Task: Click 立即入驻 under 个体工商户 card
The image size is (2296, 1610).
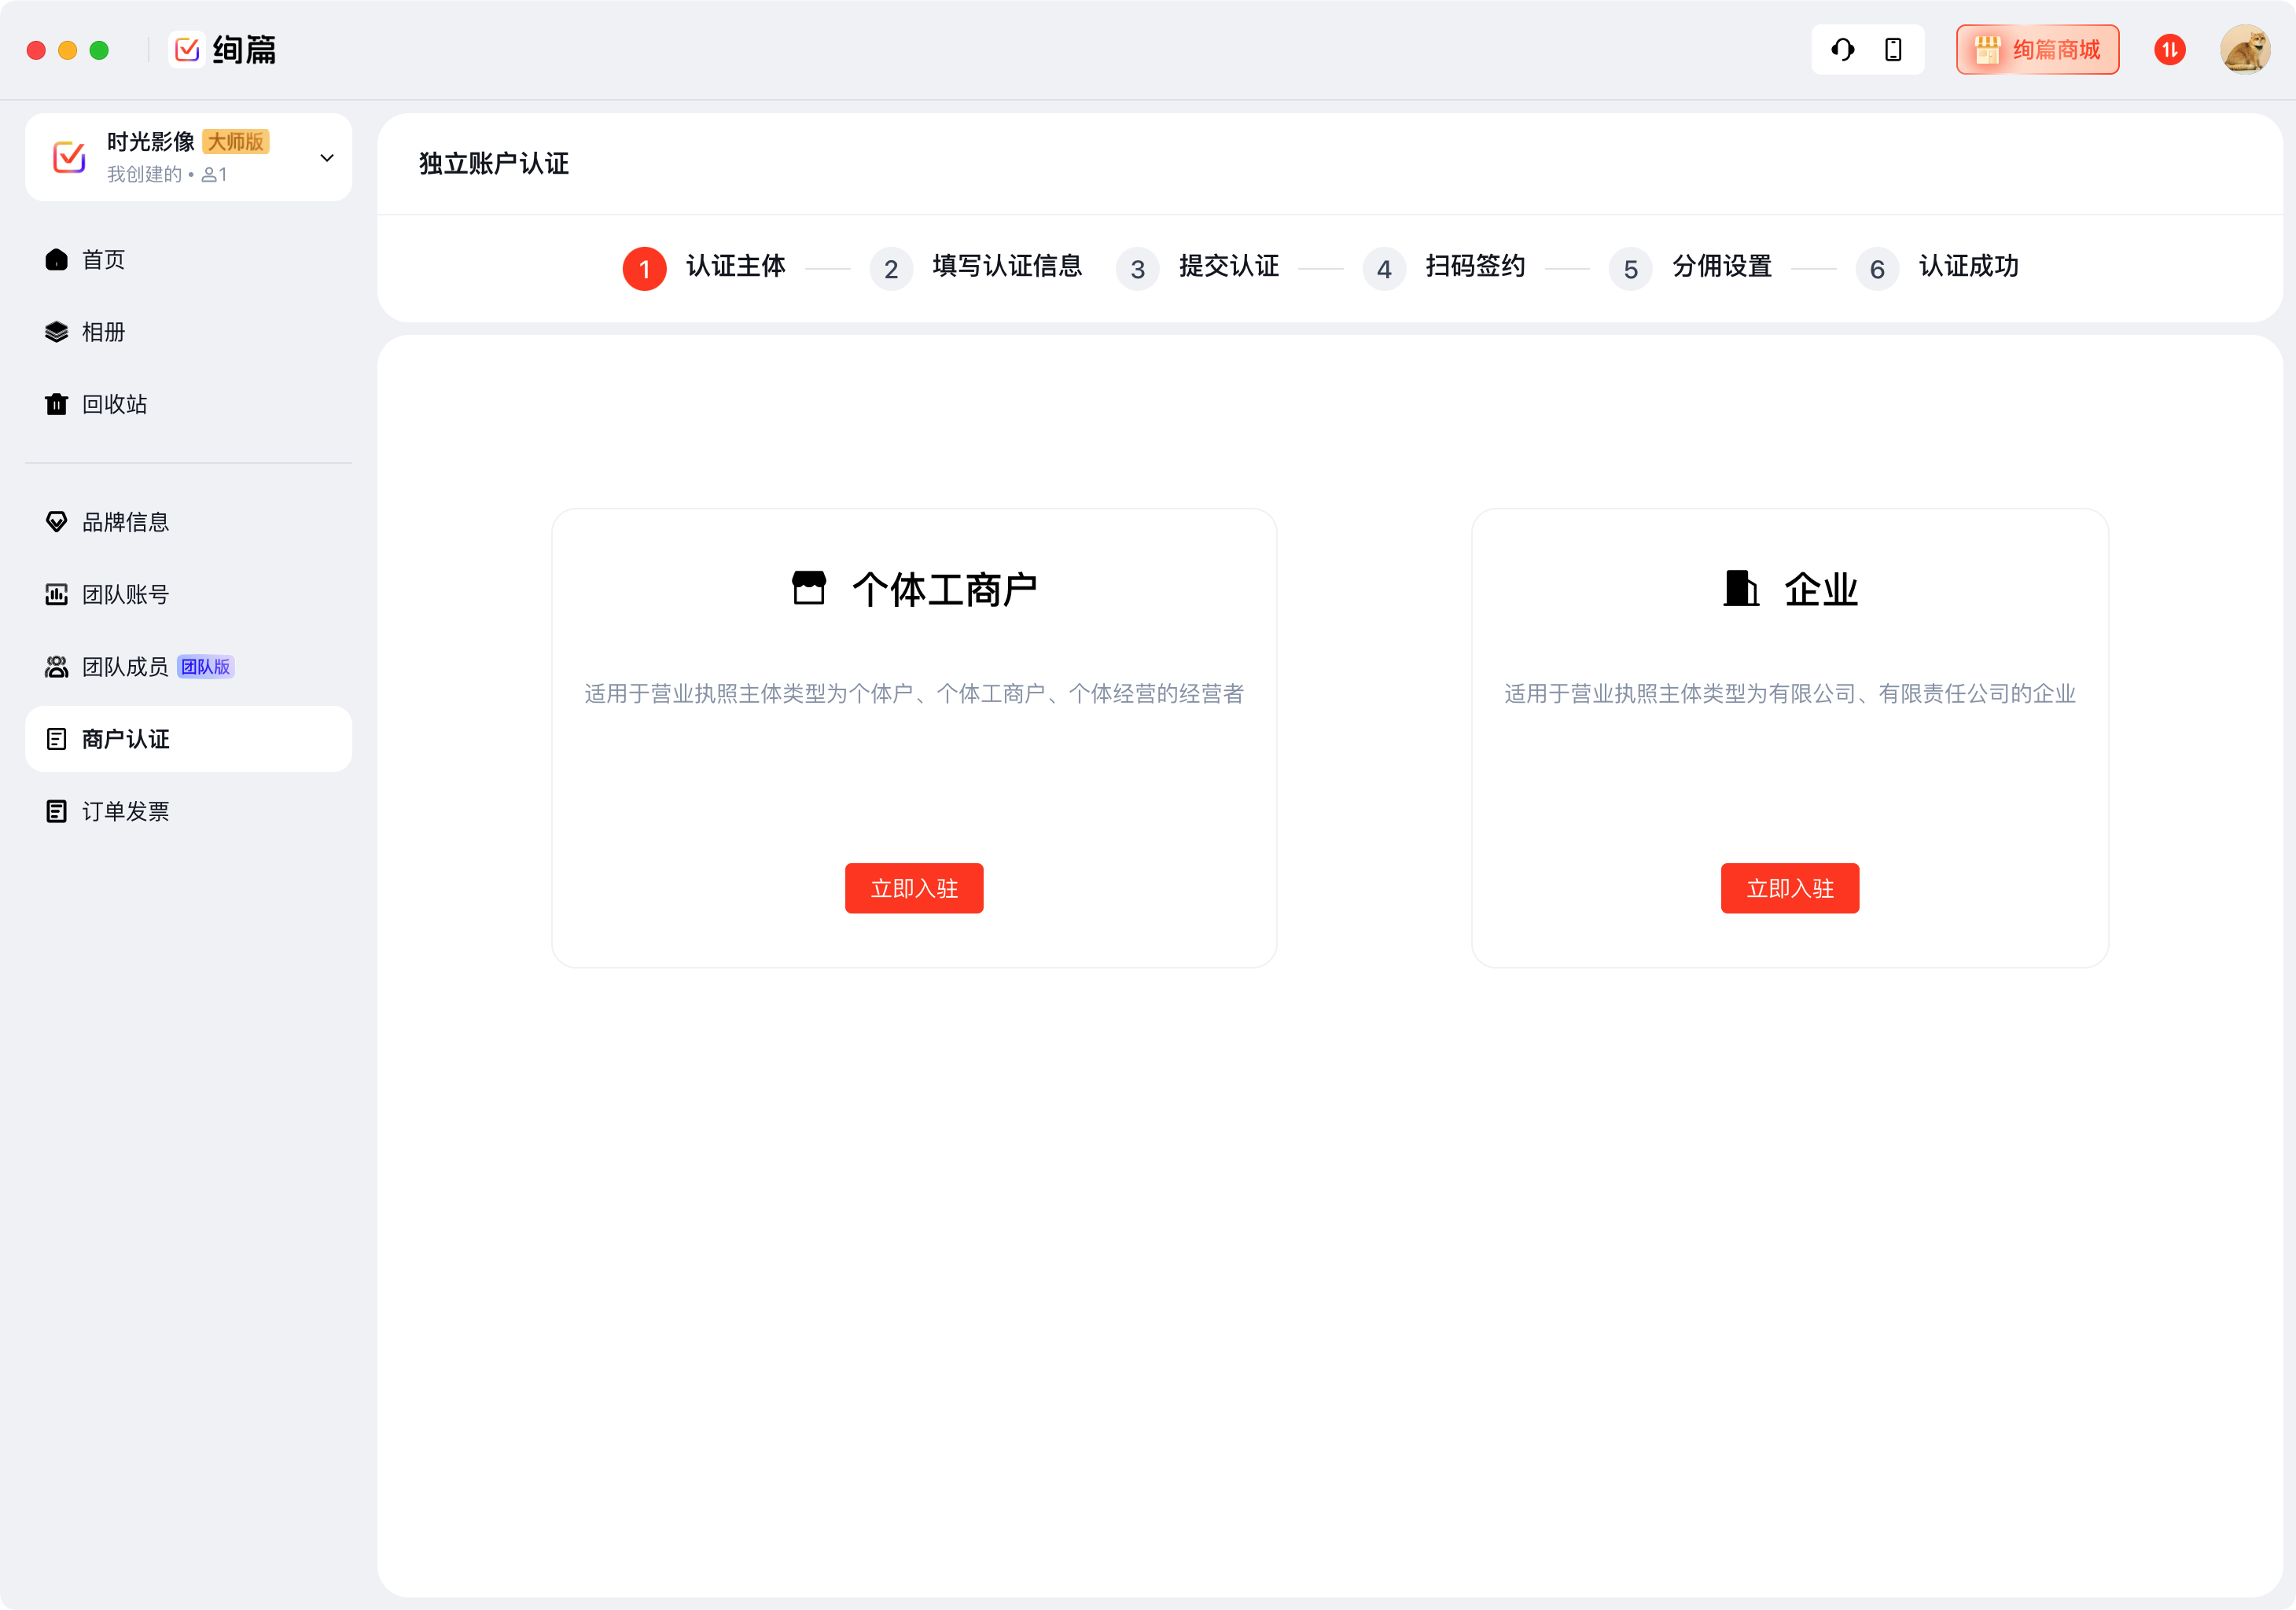Action: pyautogui.click(x=913, y=888)
